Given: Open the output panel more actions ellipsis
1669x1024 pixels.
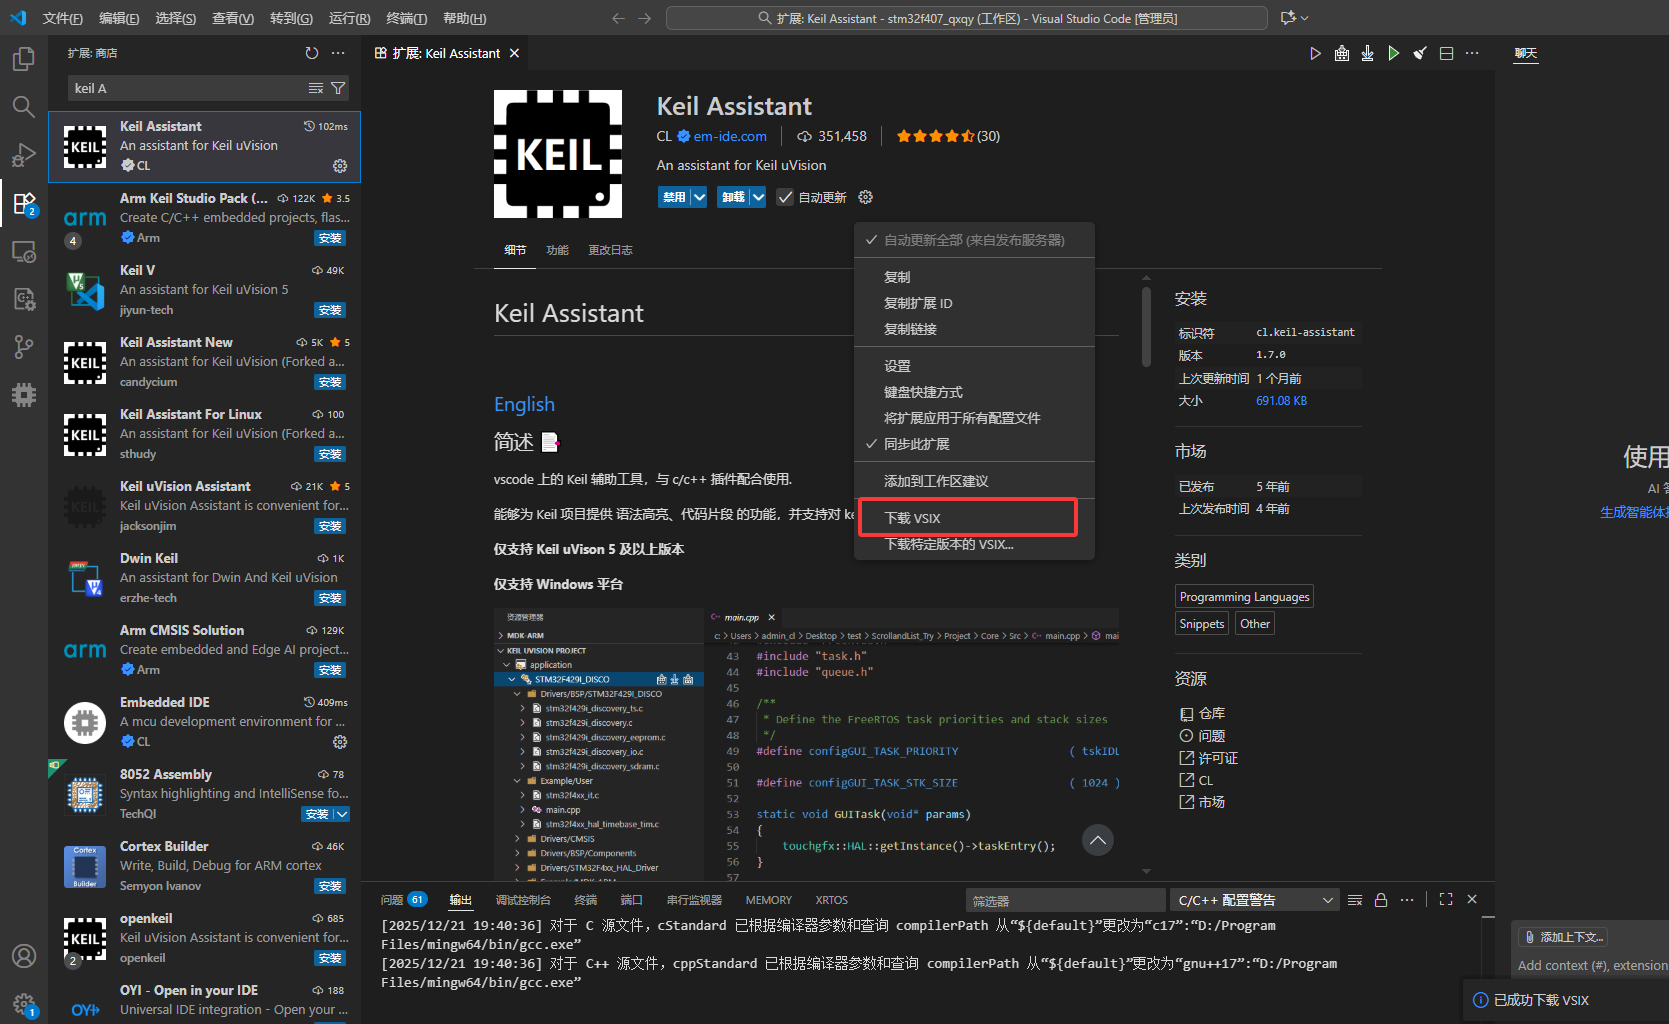Looking at the screenshot, I should 1407,900.
